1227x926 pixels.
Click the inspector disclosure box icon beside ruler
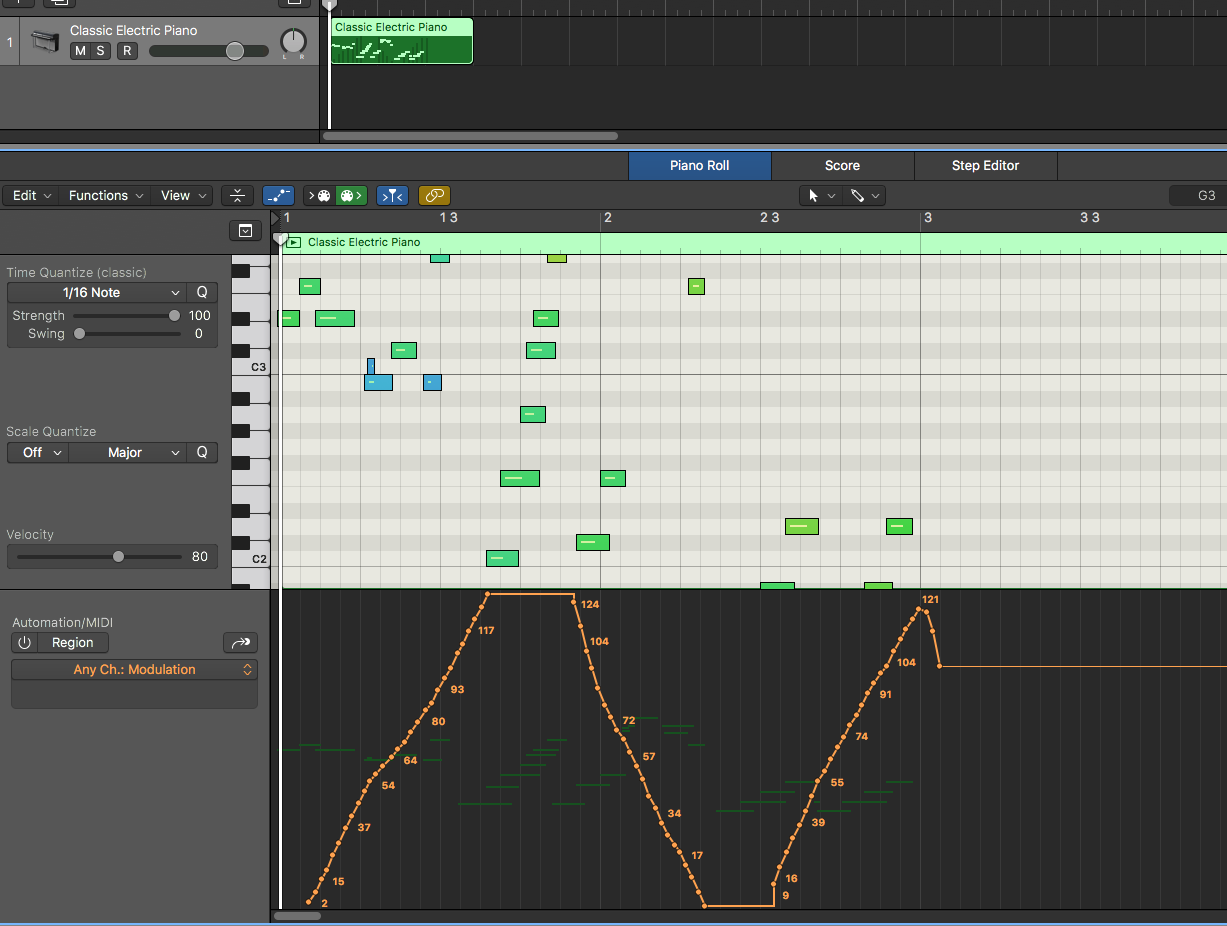coord(245,231)
